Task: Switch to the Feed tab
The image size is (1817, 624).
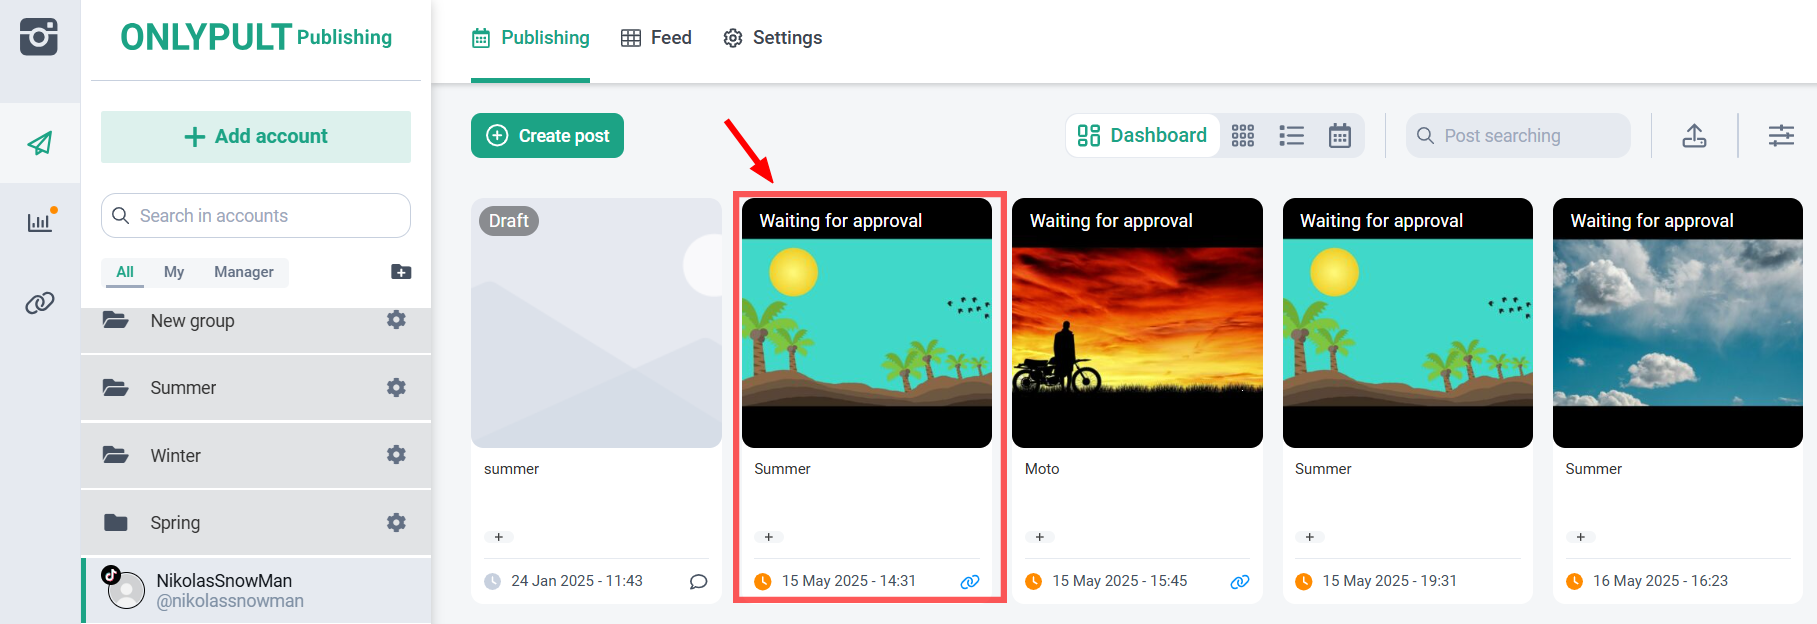Action: click(656, 38)
